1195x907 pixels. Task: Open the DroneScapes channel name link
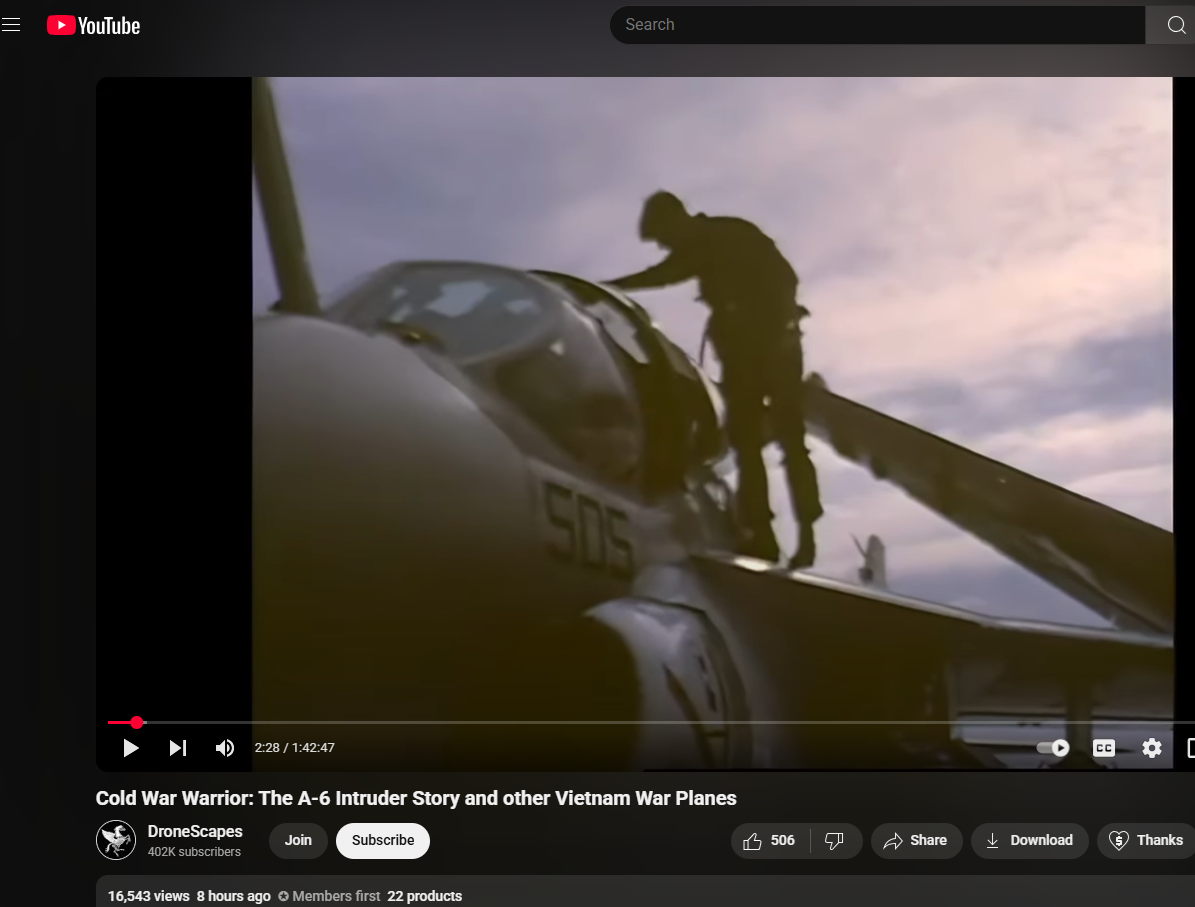[x=195, y=832]
